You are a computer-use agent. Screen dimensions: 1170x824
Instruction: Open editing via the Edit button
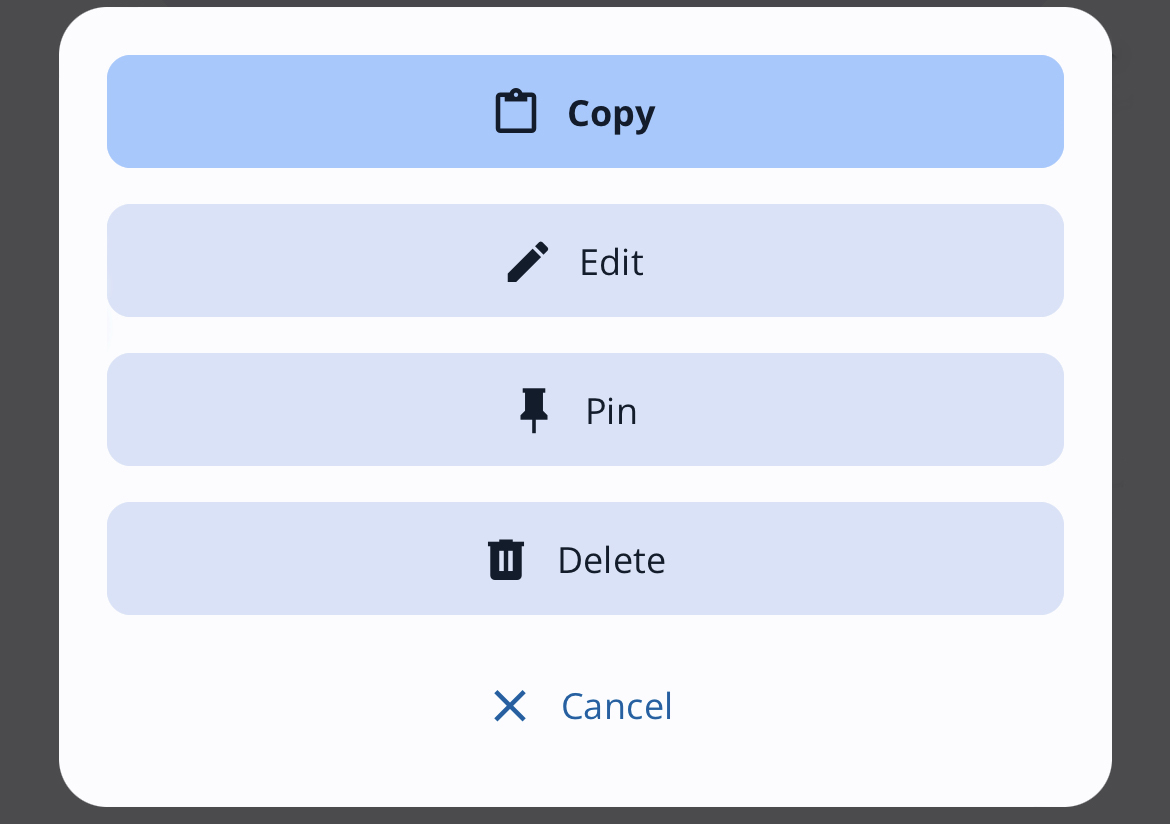tap(585, 260)
